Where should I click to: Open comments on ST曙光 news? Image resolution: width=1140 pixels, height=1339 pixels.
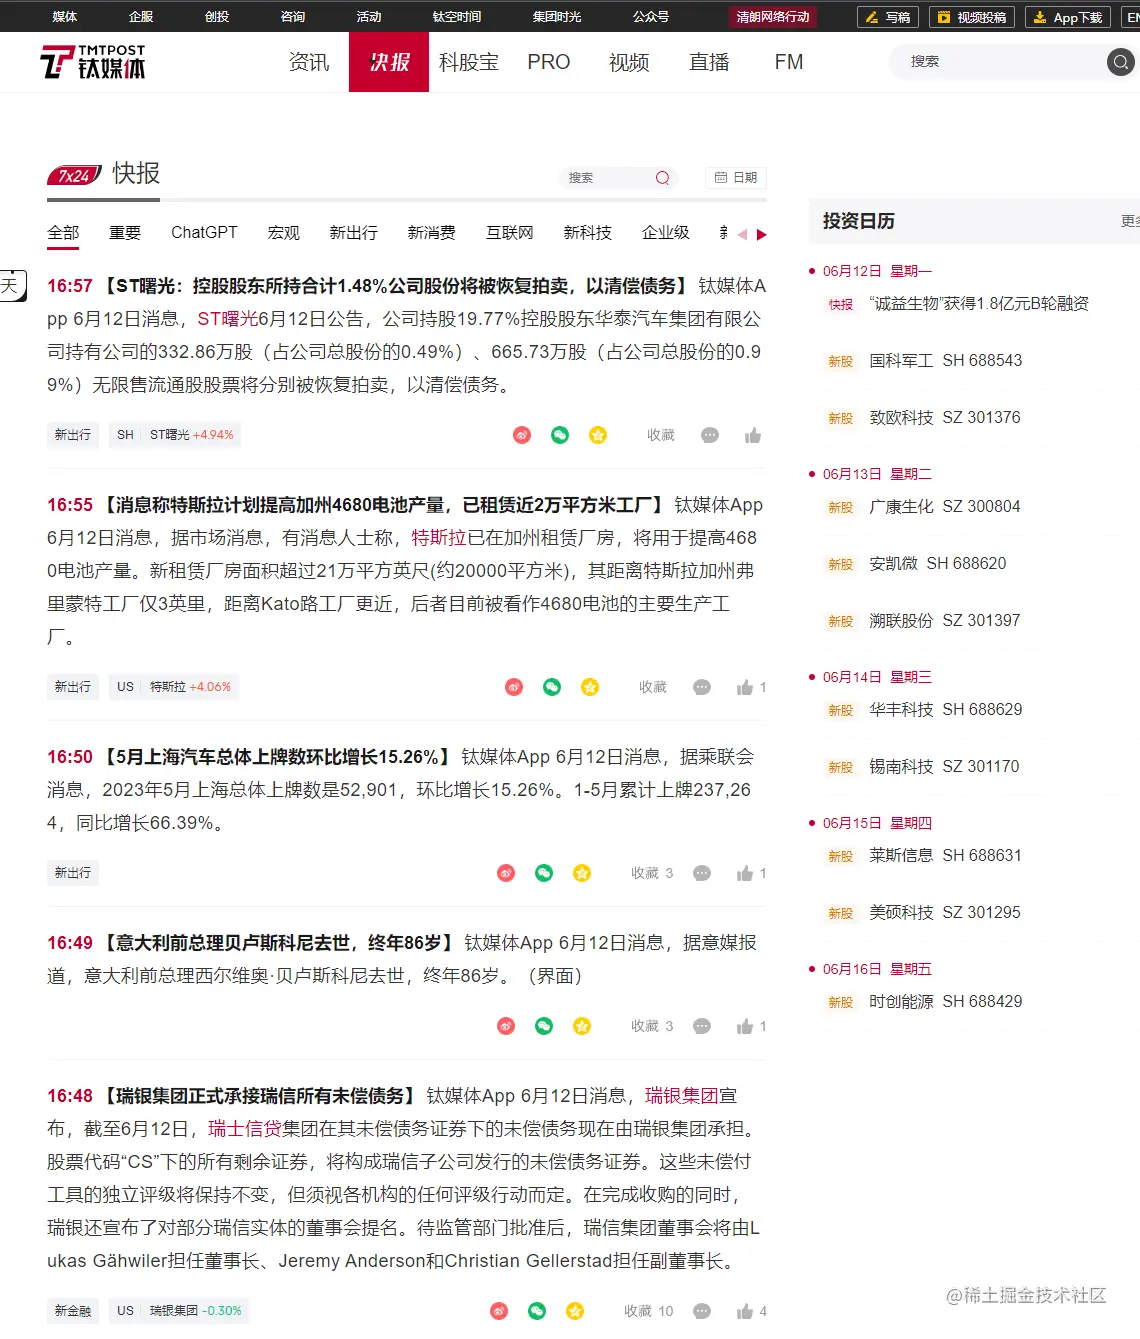pos(710,435)
